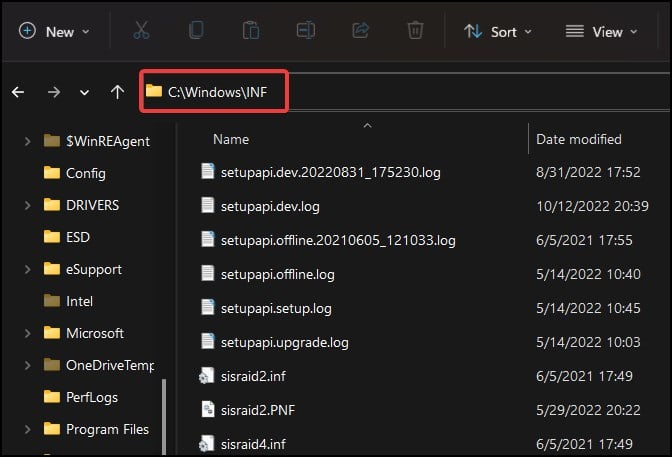Click the gear icon of sisraid2.inf
Image resolution: width=672 pixels, height=457 pixels.
[207, 376]
